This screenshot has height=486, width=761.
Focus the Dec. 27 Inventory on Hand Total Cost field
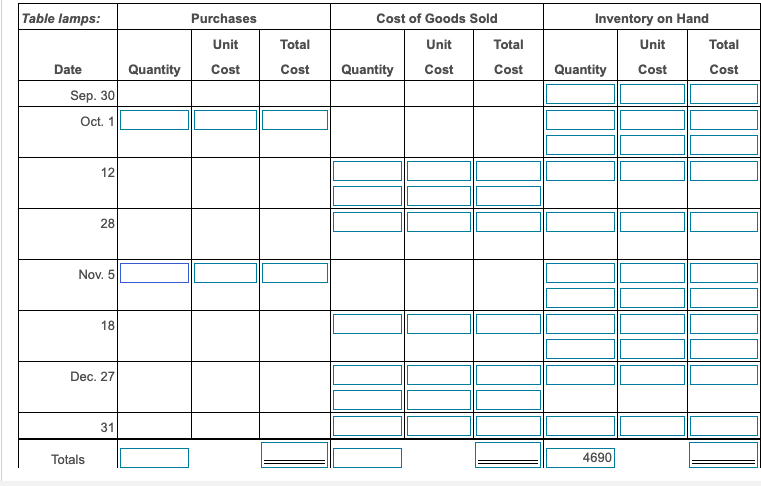click(724, 375)
